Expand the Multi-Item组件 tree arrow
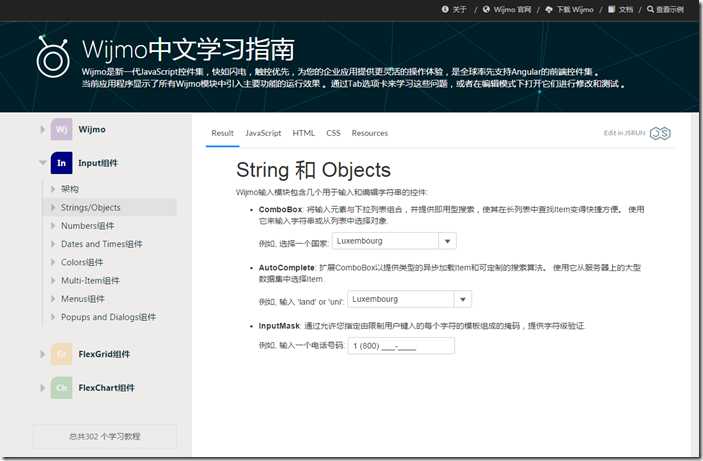 click(x=52, y=280)
